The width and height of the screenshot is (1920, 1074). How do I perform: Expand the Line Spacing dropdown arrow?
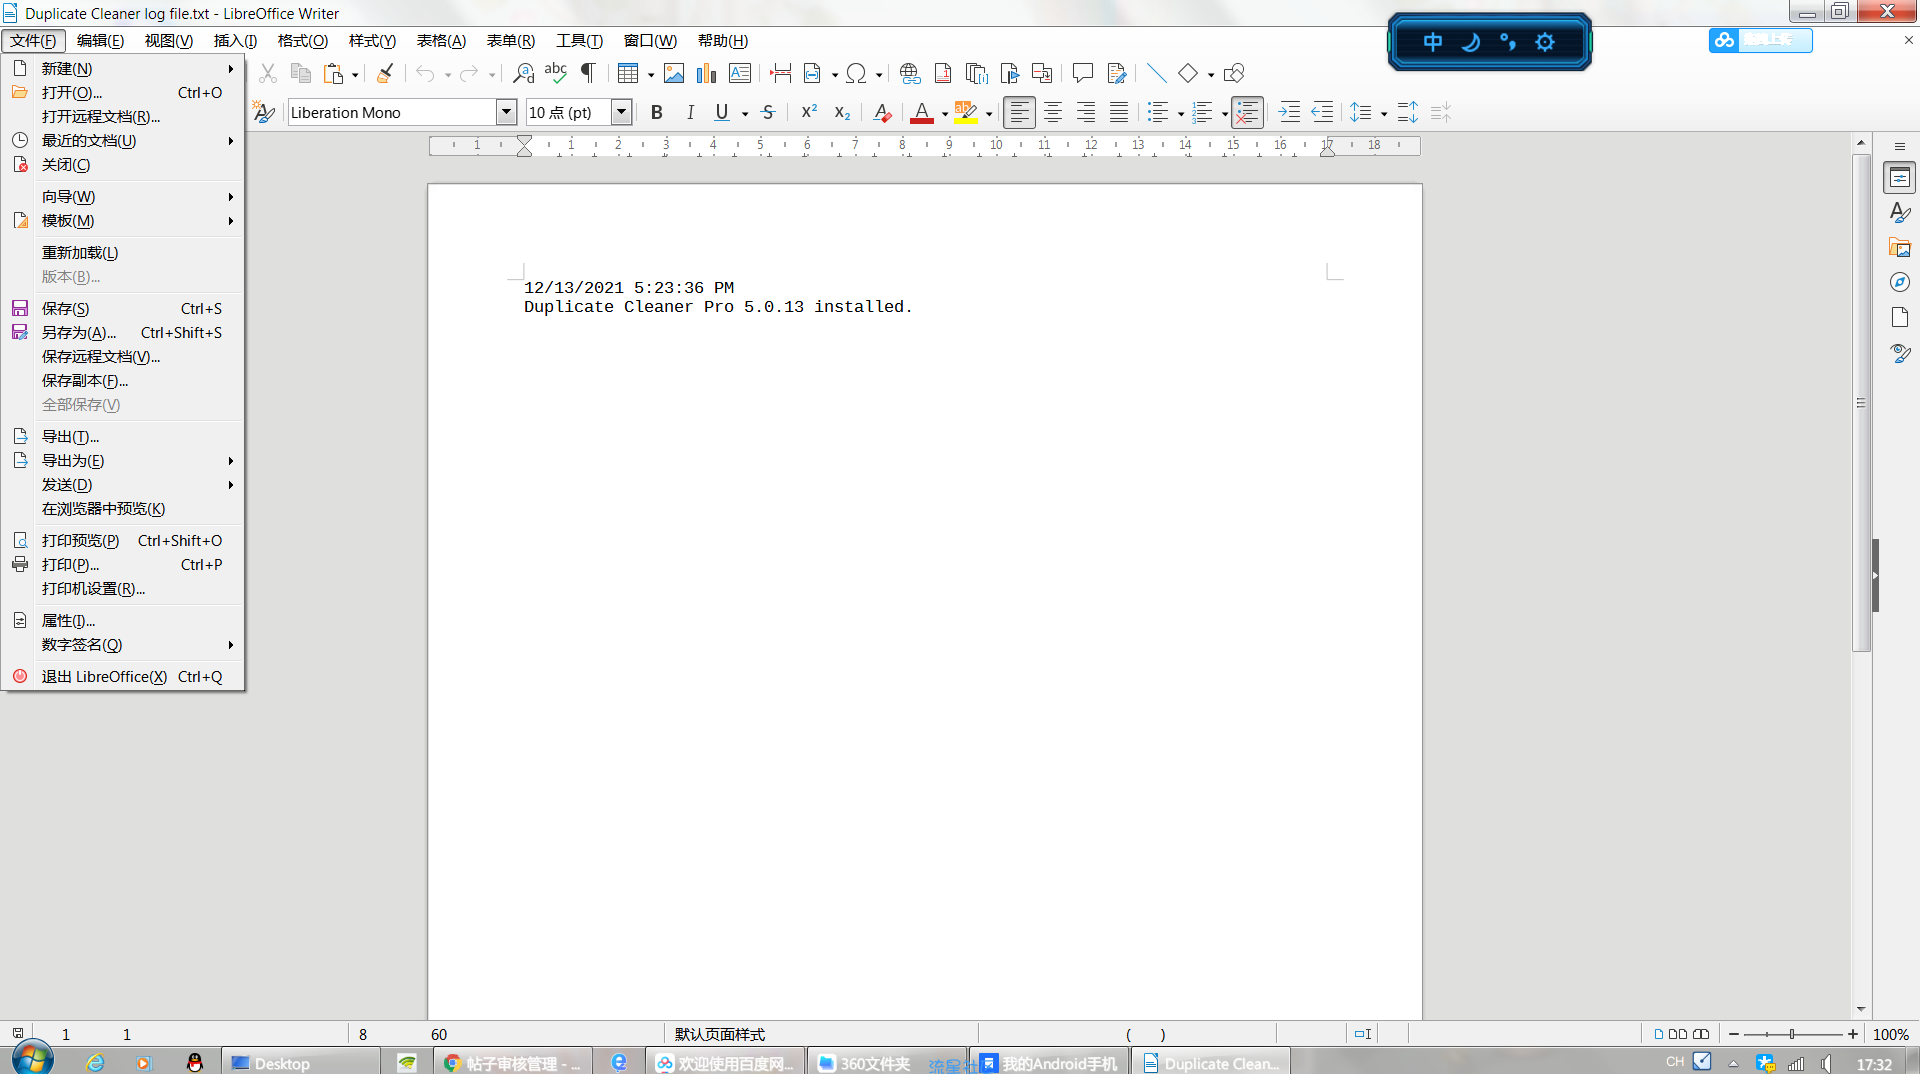tap(1384, 113)
